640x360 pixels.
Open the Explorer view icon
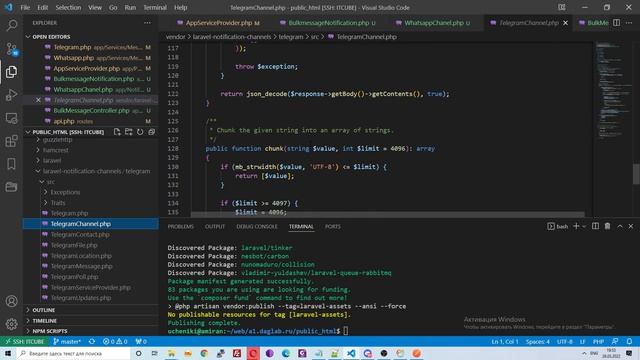point(11,72)
